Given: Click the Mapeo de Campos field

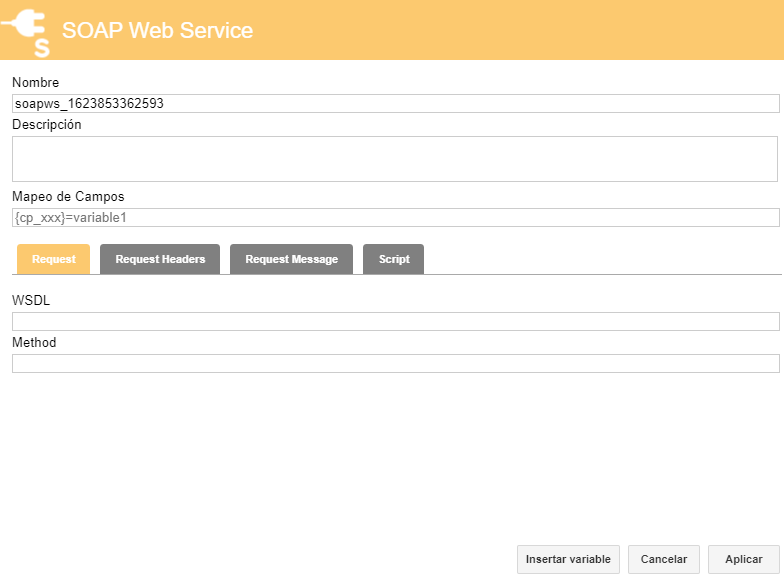Looking at the screenshot, I should 396,218.
